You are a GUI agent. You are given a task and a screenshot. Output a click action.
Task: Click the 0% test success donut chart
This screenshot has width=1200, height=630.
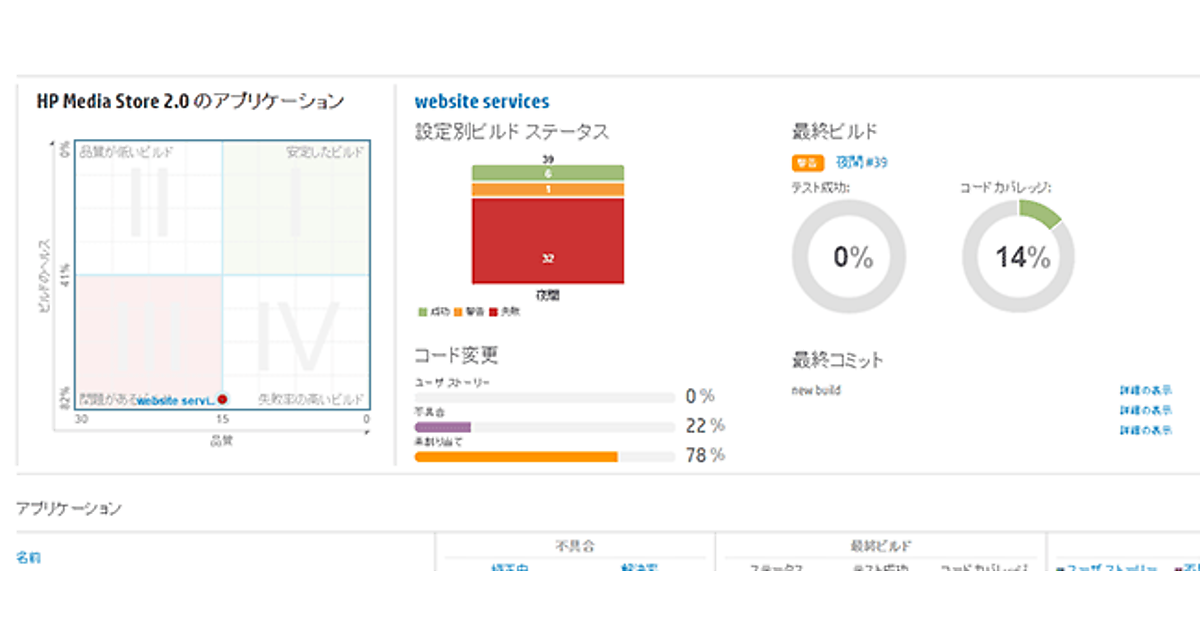tap(849, 257)
